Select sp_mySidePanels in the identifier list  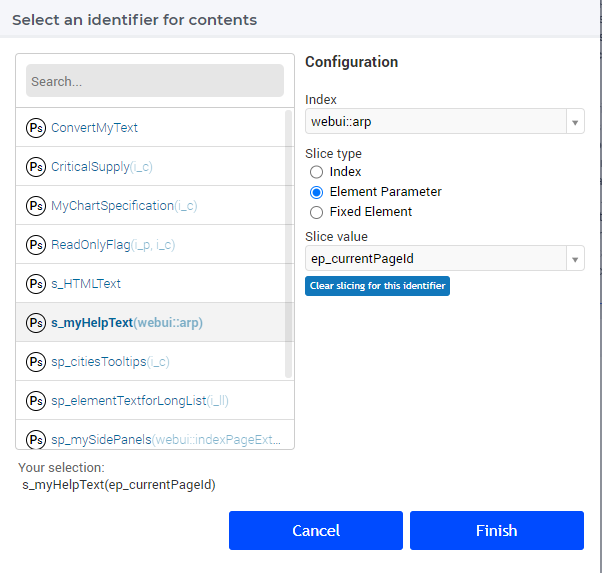click(x=155, y=437)
